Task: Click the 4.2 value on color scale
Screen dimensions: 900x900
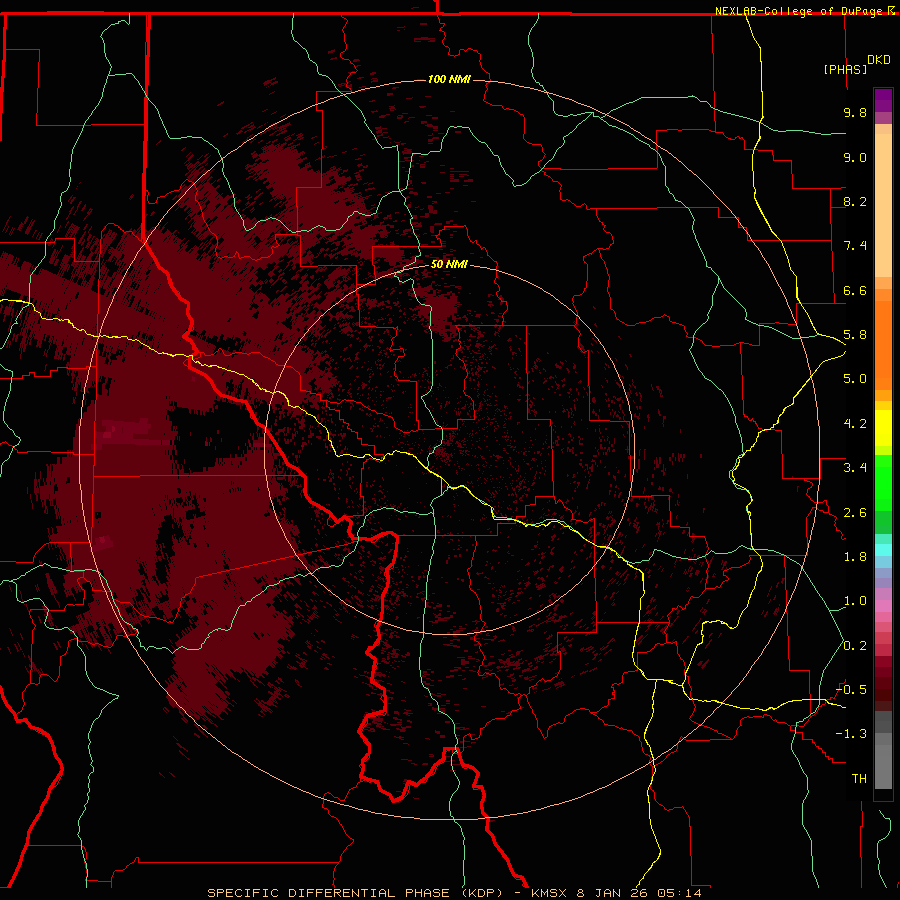Action: pyautogui.click(x=855, y=424)
